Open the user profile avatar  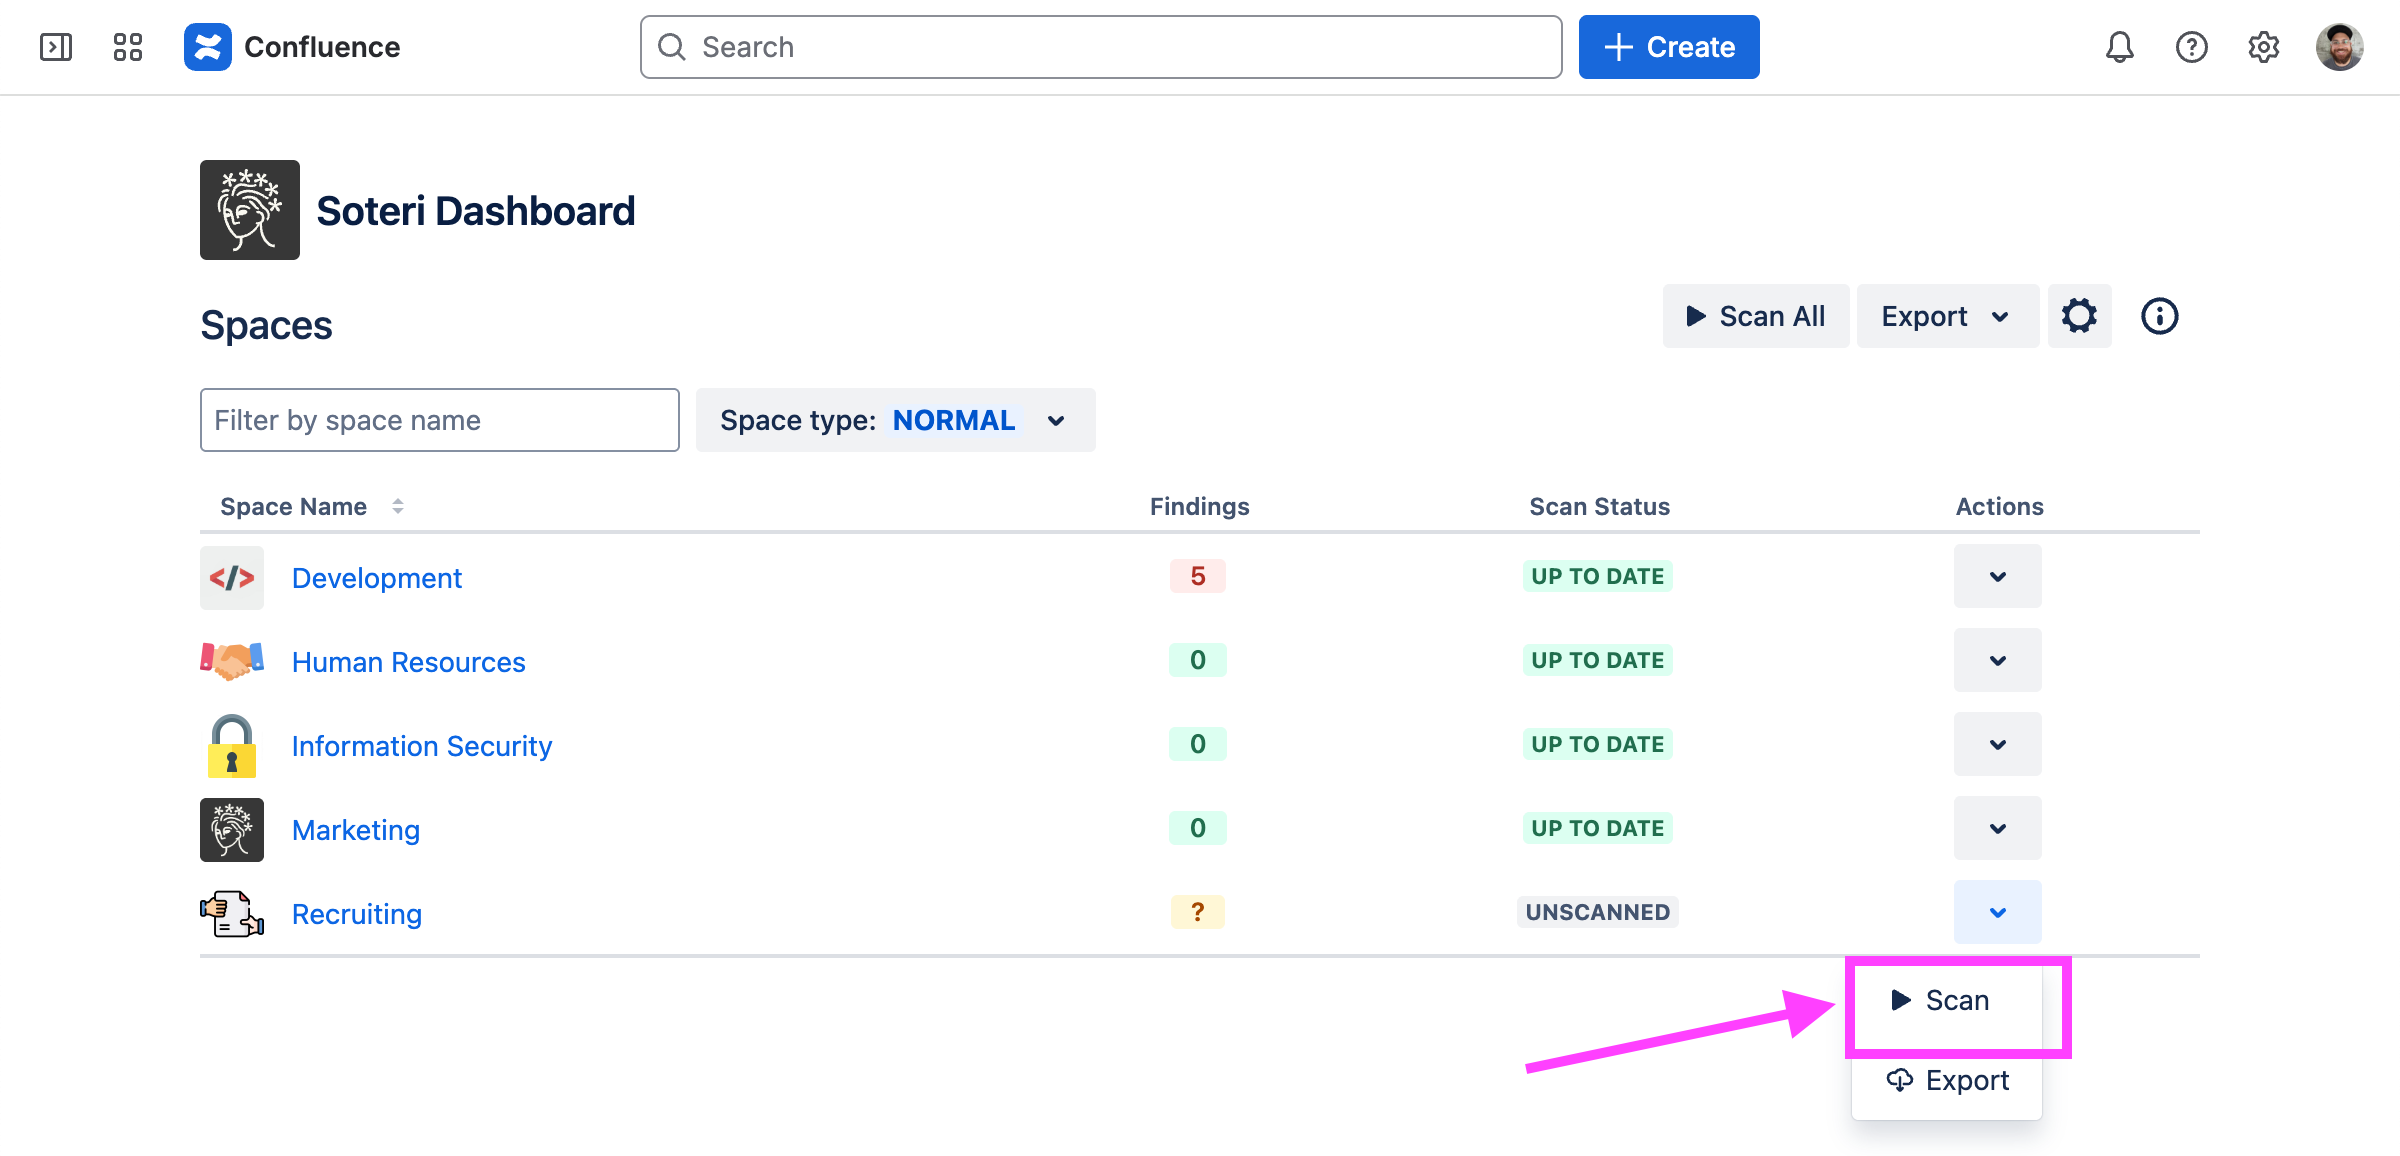pyautogui.click(x=2339, y=47)
